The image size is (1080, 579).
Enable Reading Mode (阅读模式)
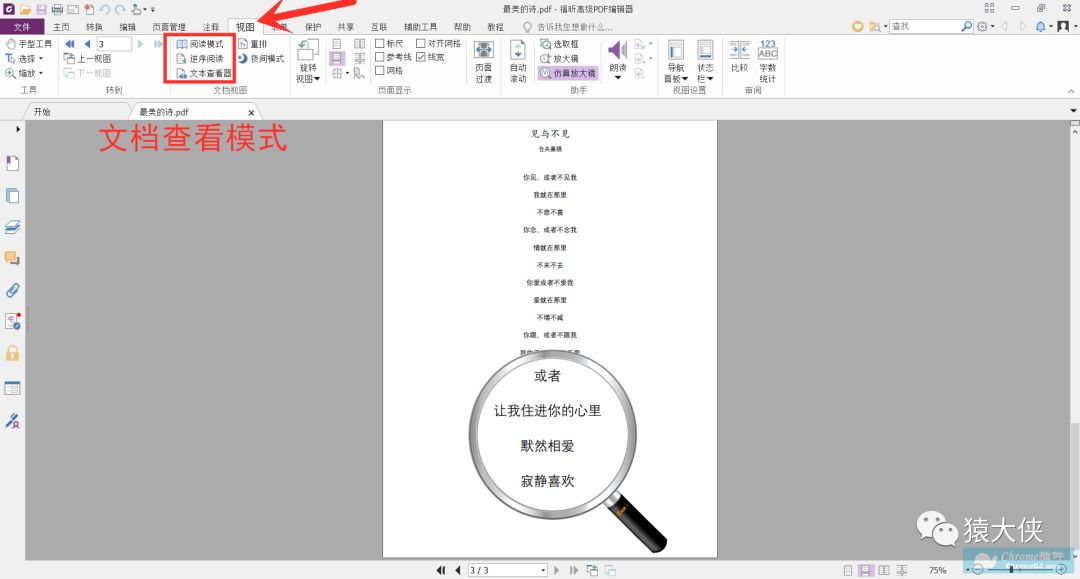click(200, 43)
